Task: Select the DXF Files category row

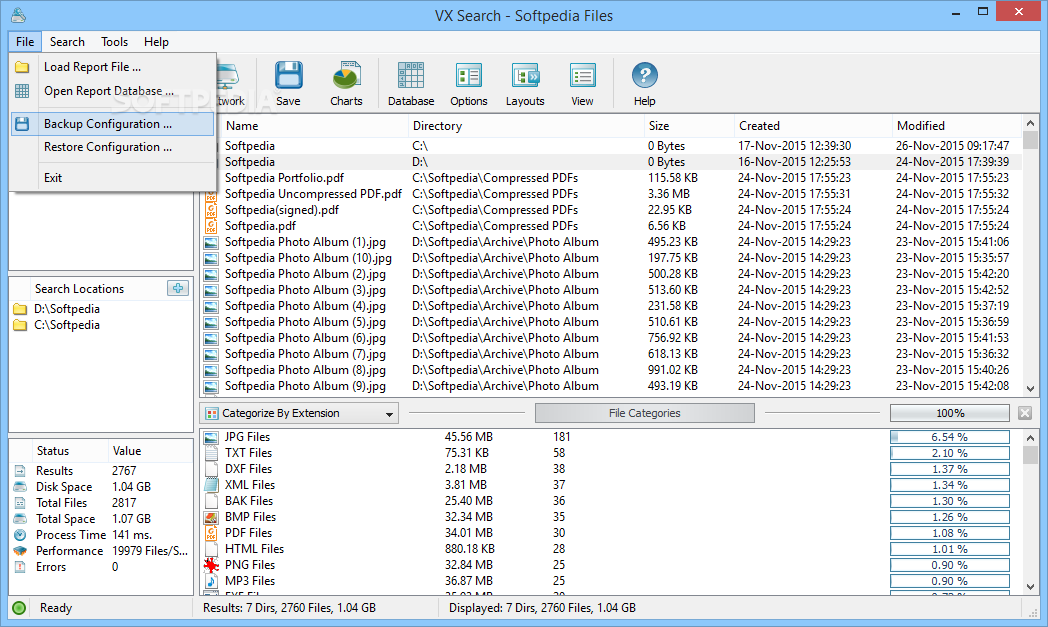Action: [611, 469]
